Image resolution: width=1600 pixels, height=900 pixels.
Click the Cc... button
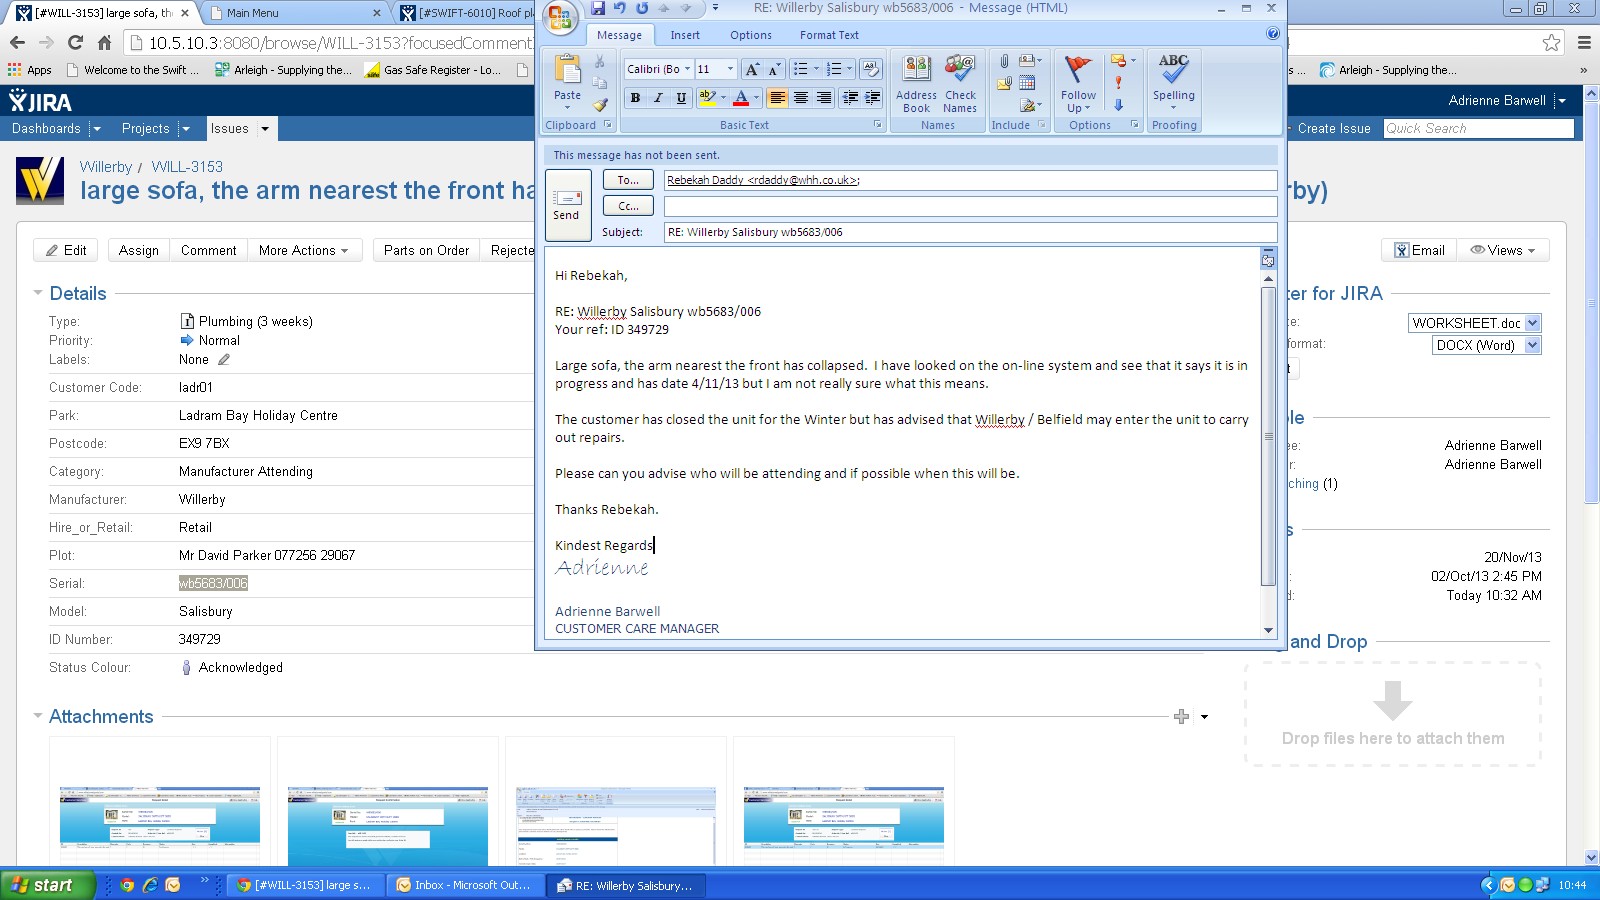click(628, 206)
